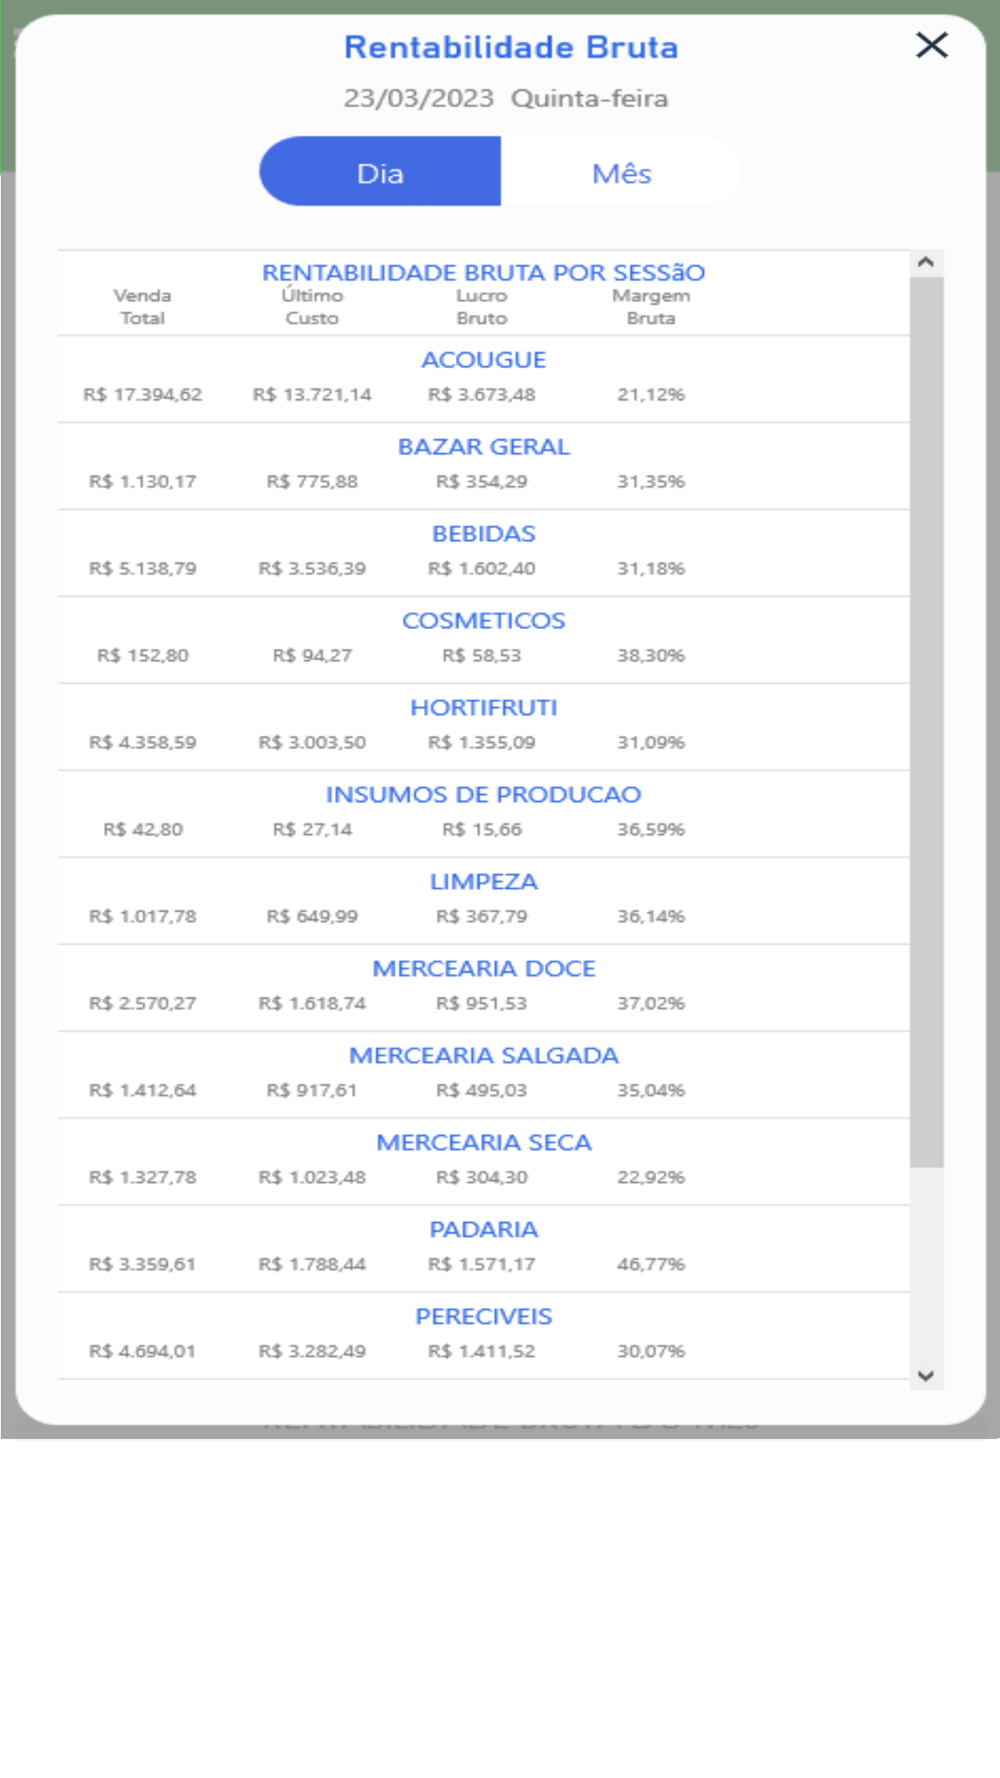Click the MERCEARIA SECA heading
Screen dimensions: 1000x1778
point(483,1143)
